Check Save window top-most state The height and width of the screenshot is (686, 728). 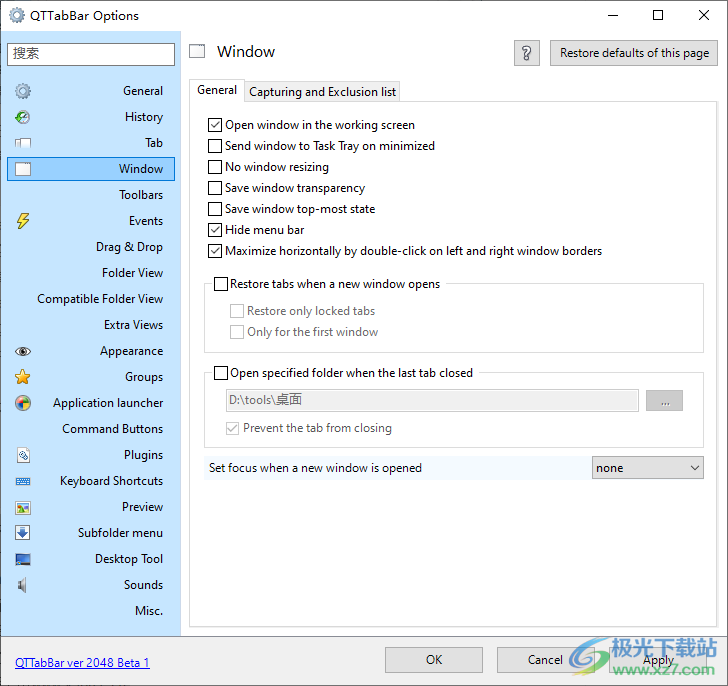[x=214, y=209]
